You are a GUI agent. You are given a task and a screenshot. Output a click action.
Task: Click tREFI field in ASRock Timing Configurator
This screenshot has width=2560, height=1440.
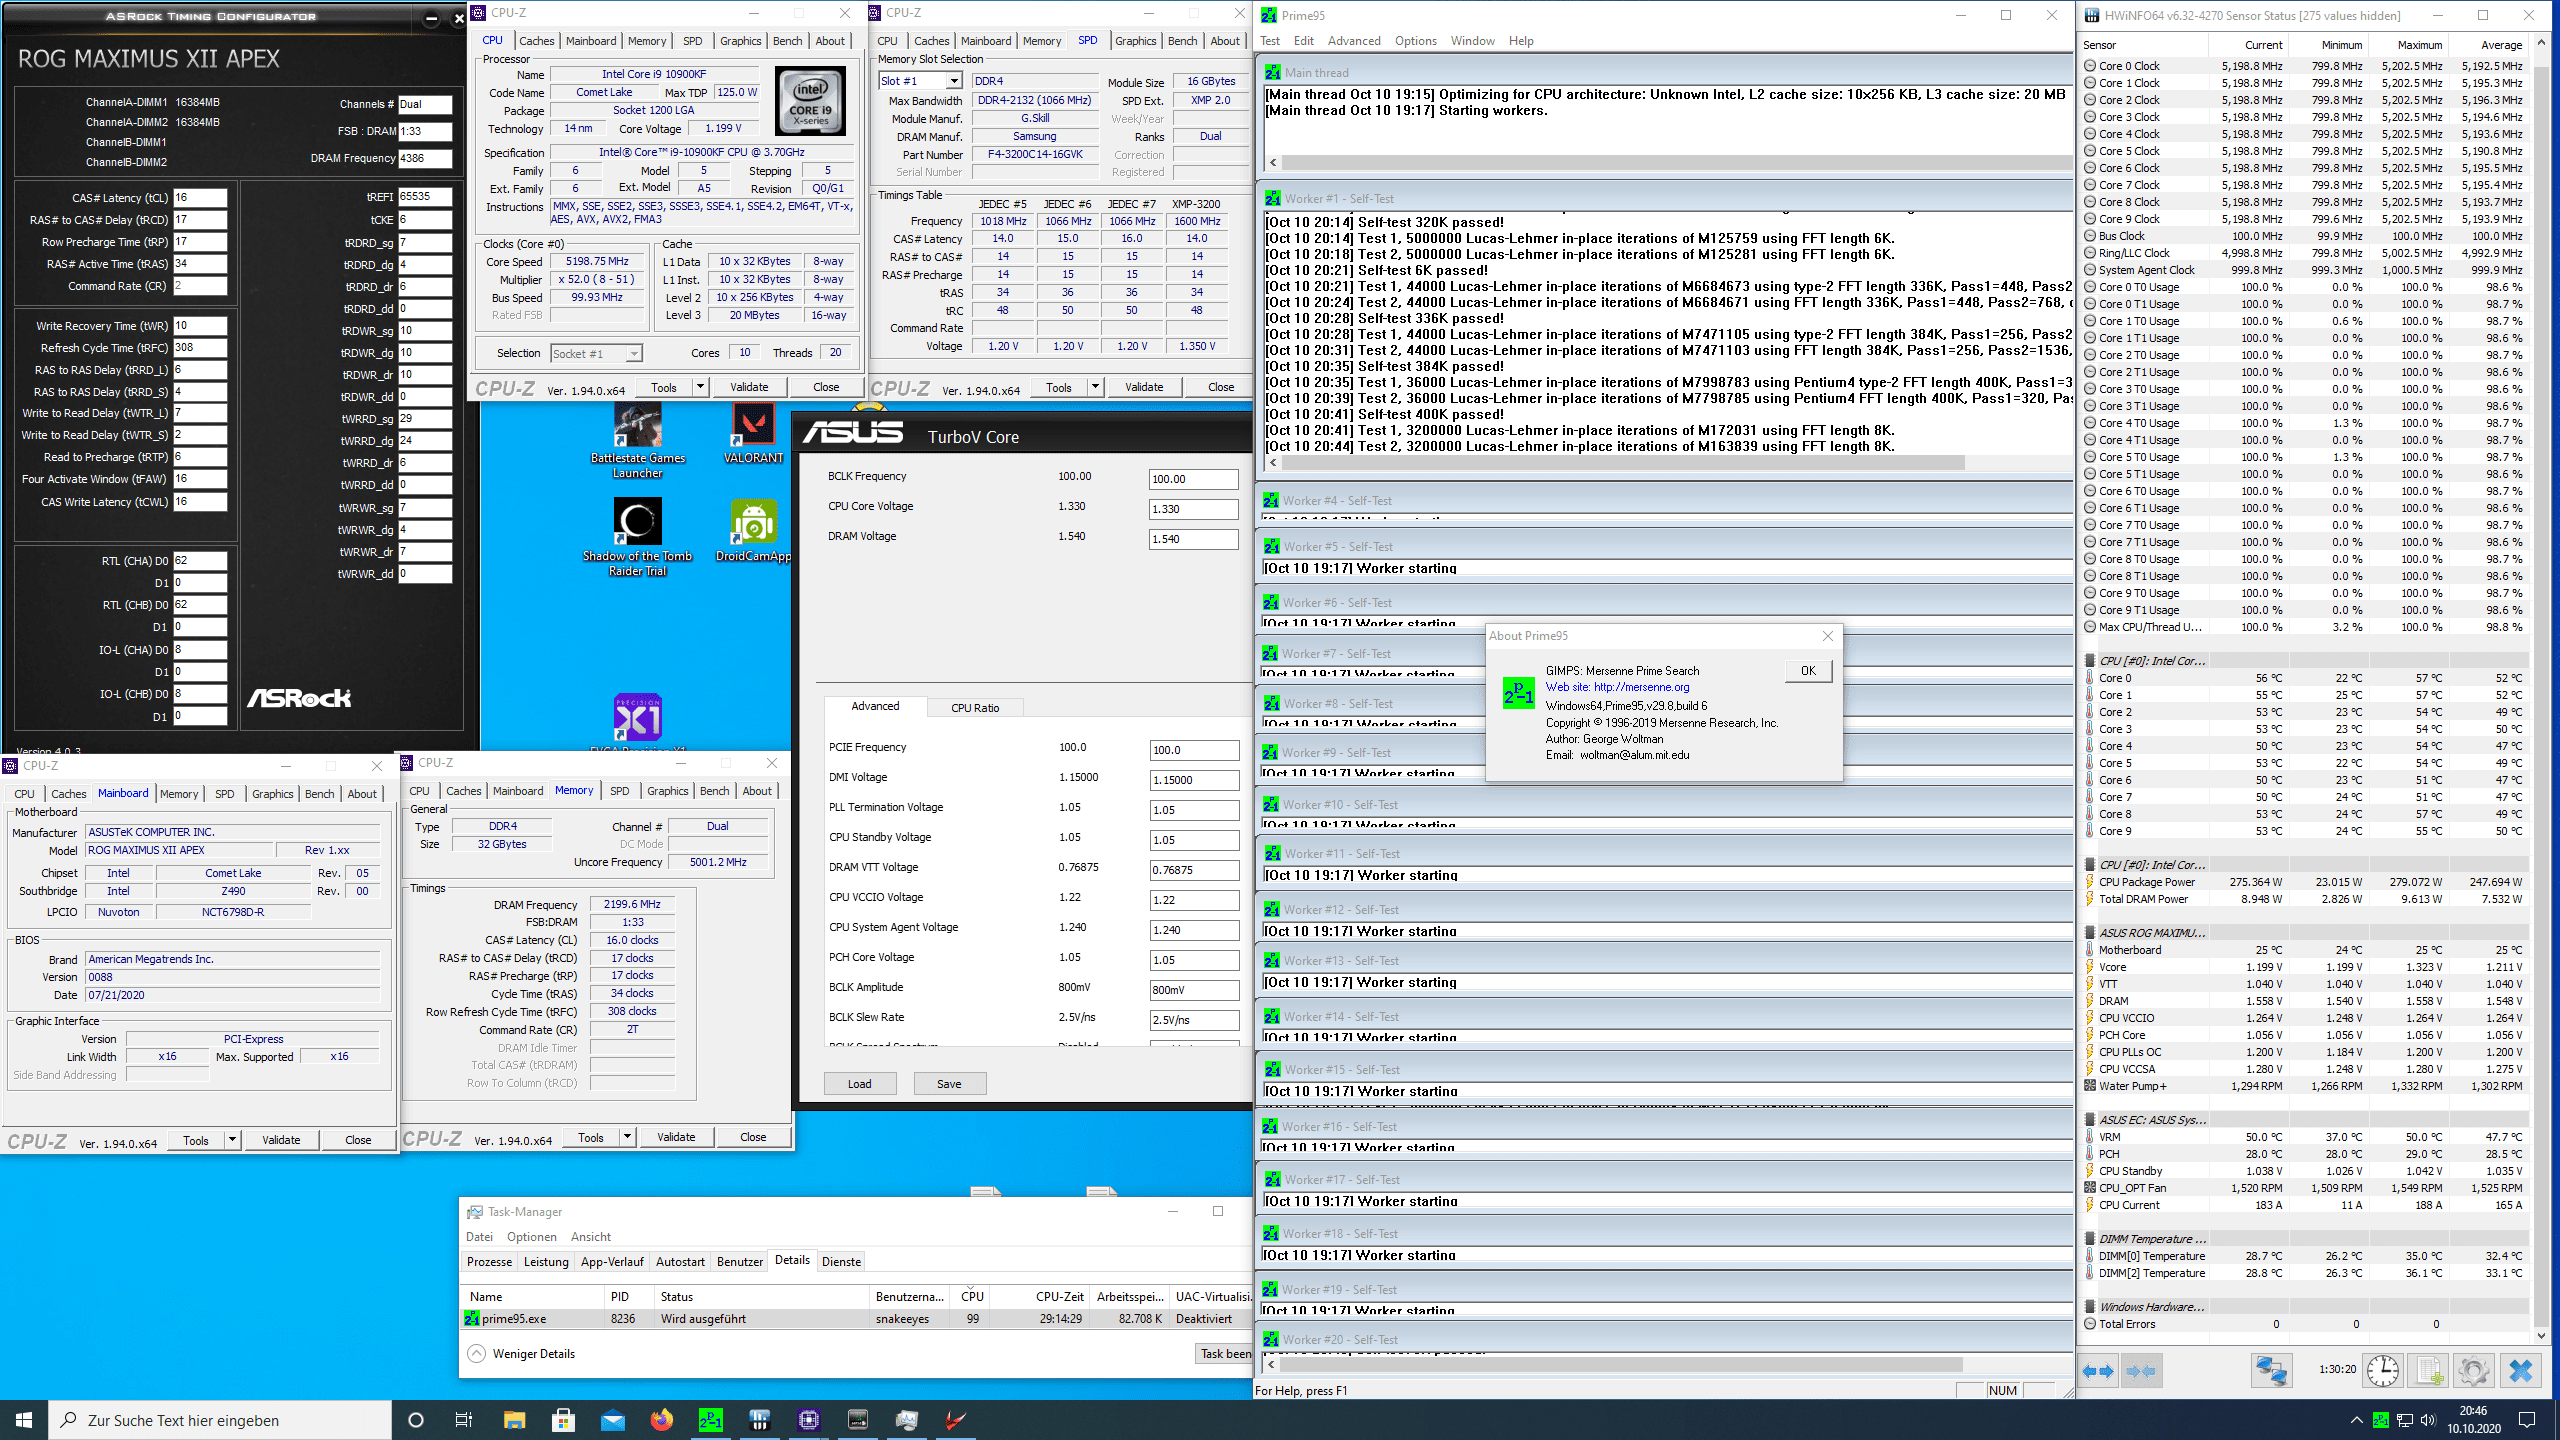[x=425, y=197]
